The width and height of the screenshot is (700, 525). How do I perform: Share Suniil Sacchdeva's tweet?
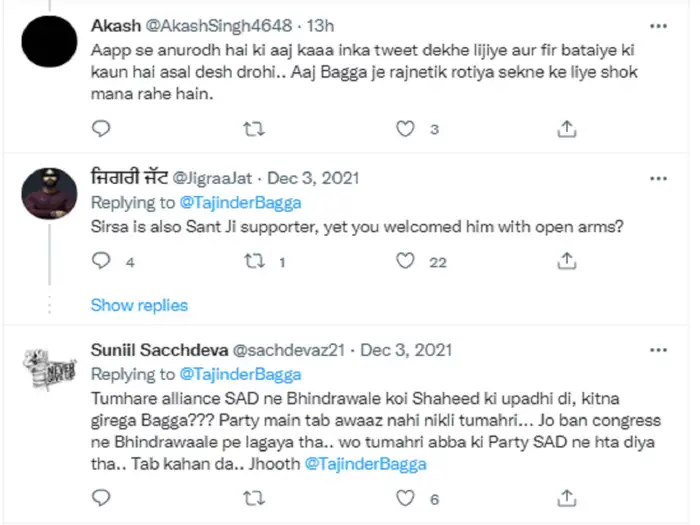pyautogui.click(x=566, y=497)
